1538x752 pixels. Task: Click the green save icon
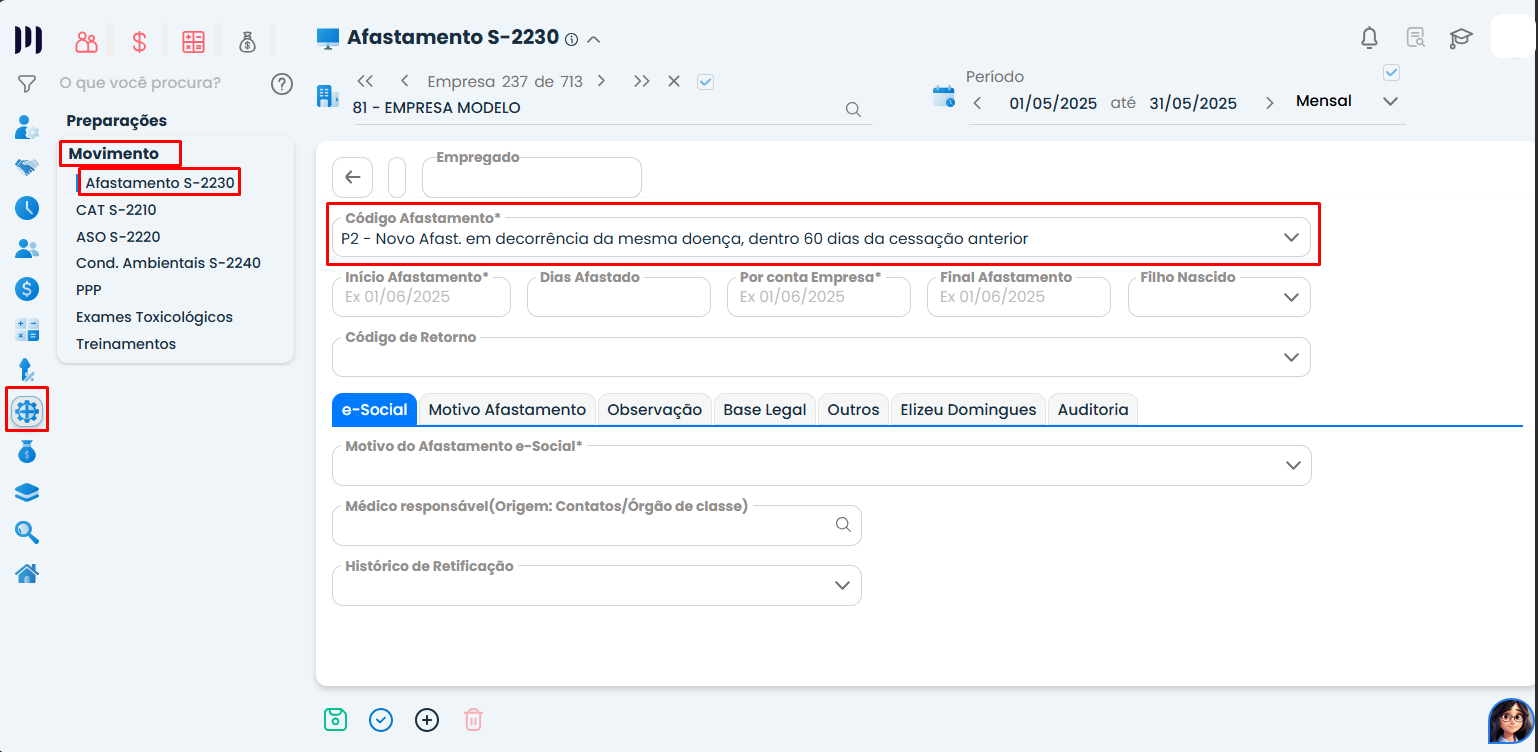pos(335,720)
